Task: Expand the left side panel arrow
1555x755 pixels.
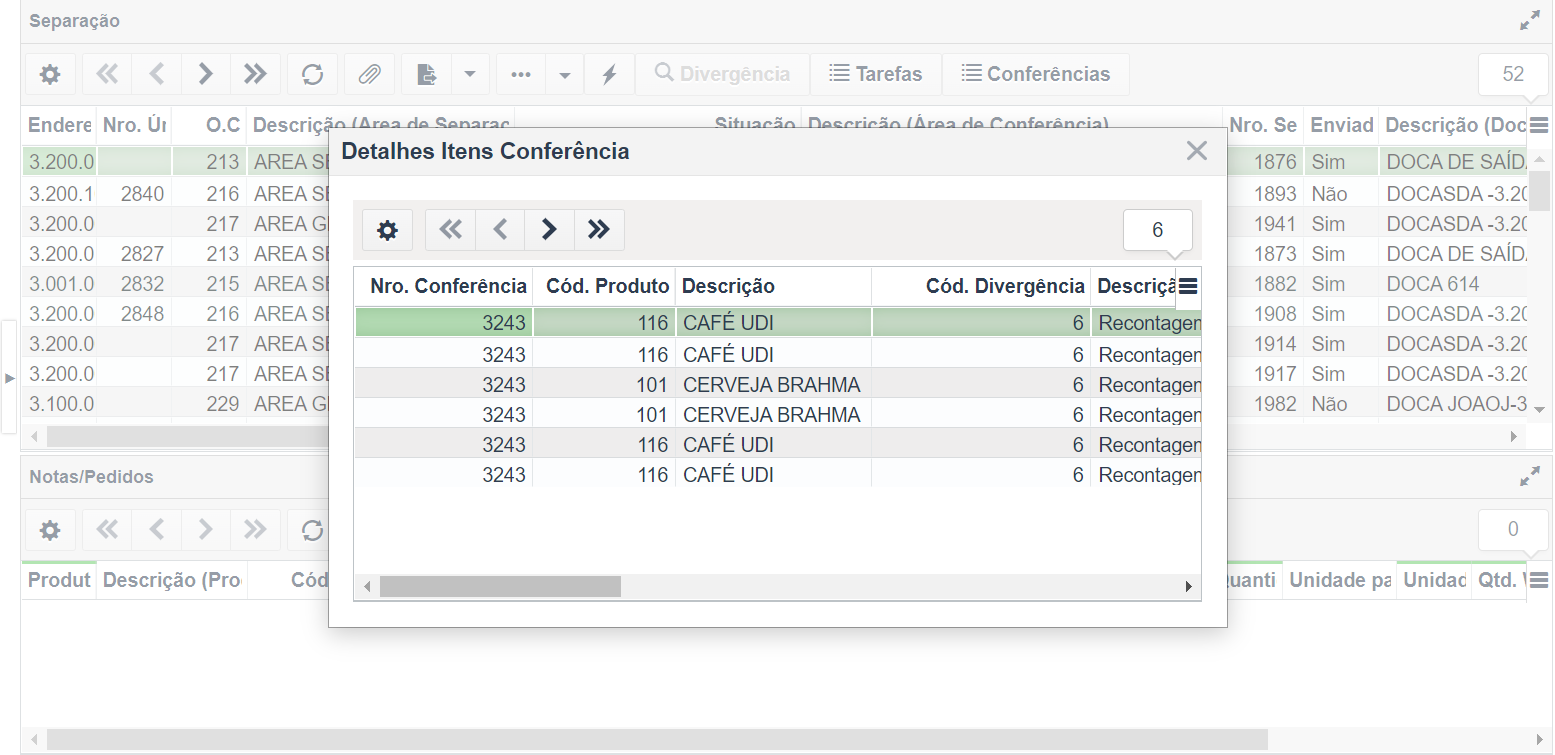Action: pyautogui.click(x=9, y=378)
